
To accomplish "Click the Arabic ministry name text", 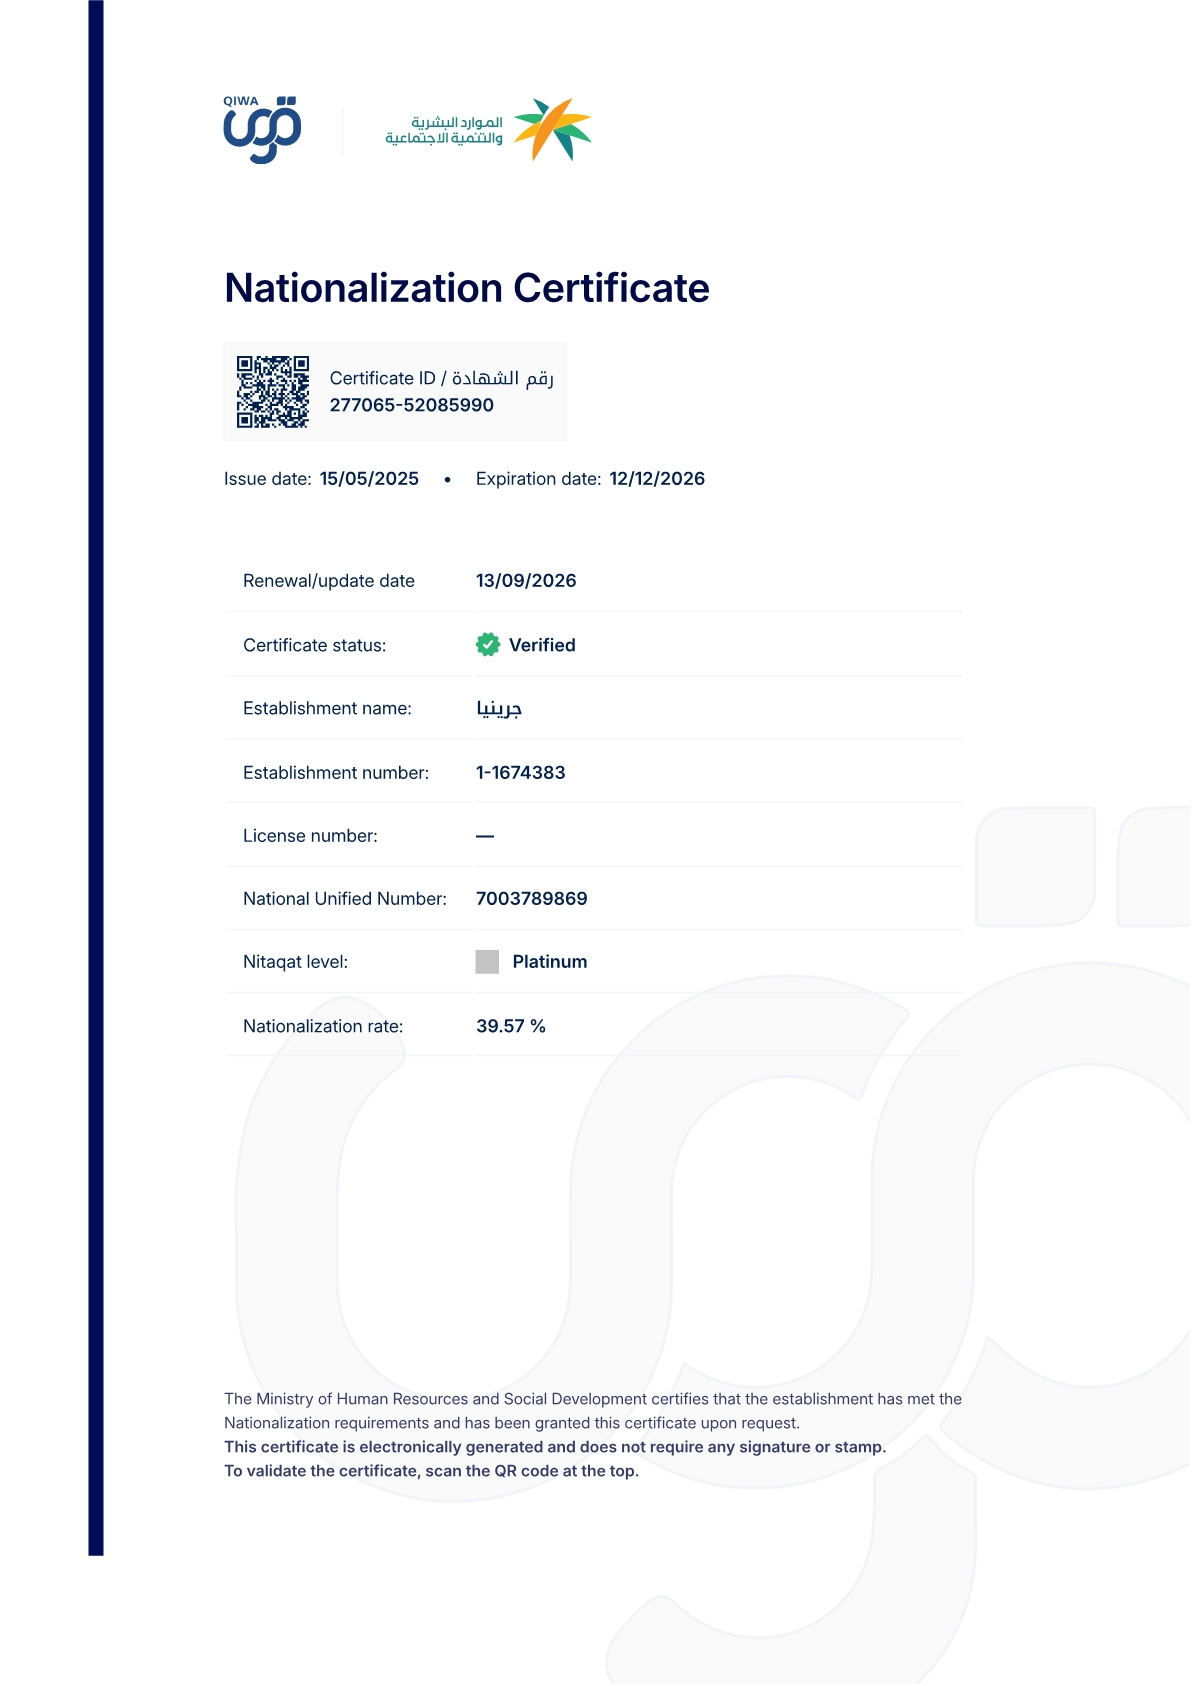I will 444,130.
